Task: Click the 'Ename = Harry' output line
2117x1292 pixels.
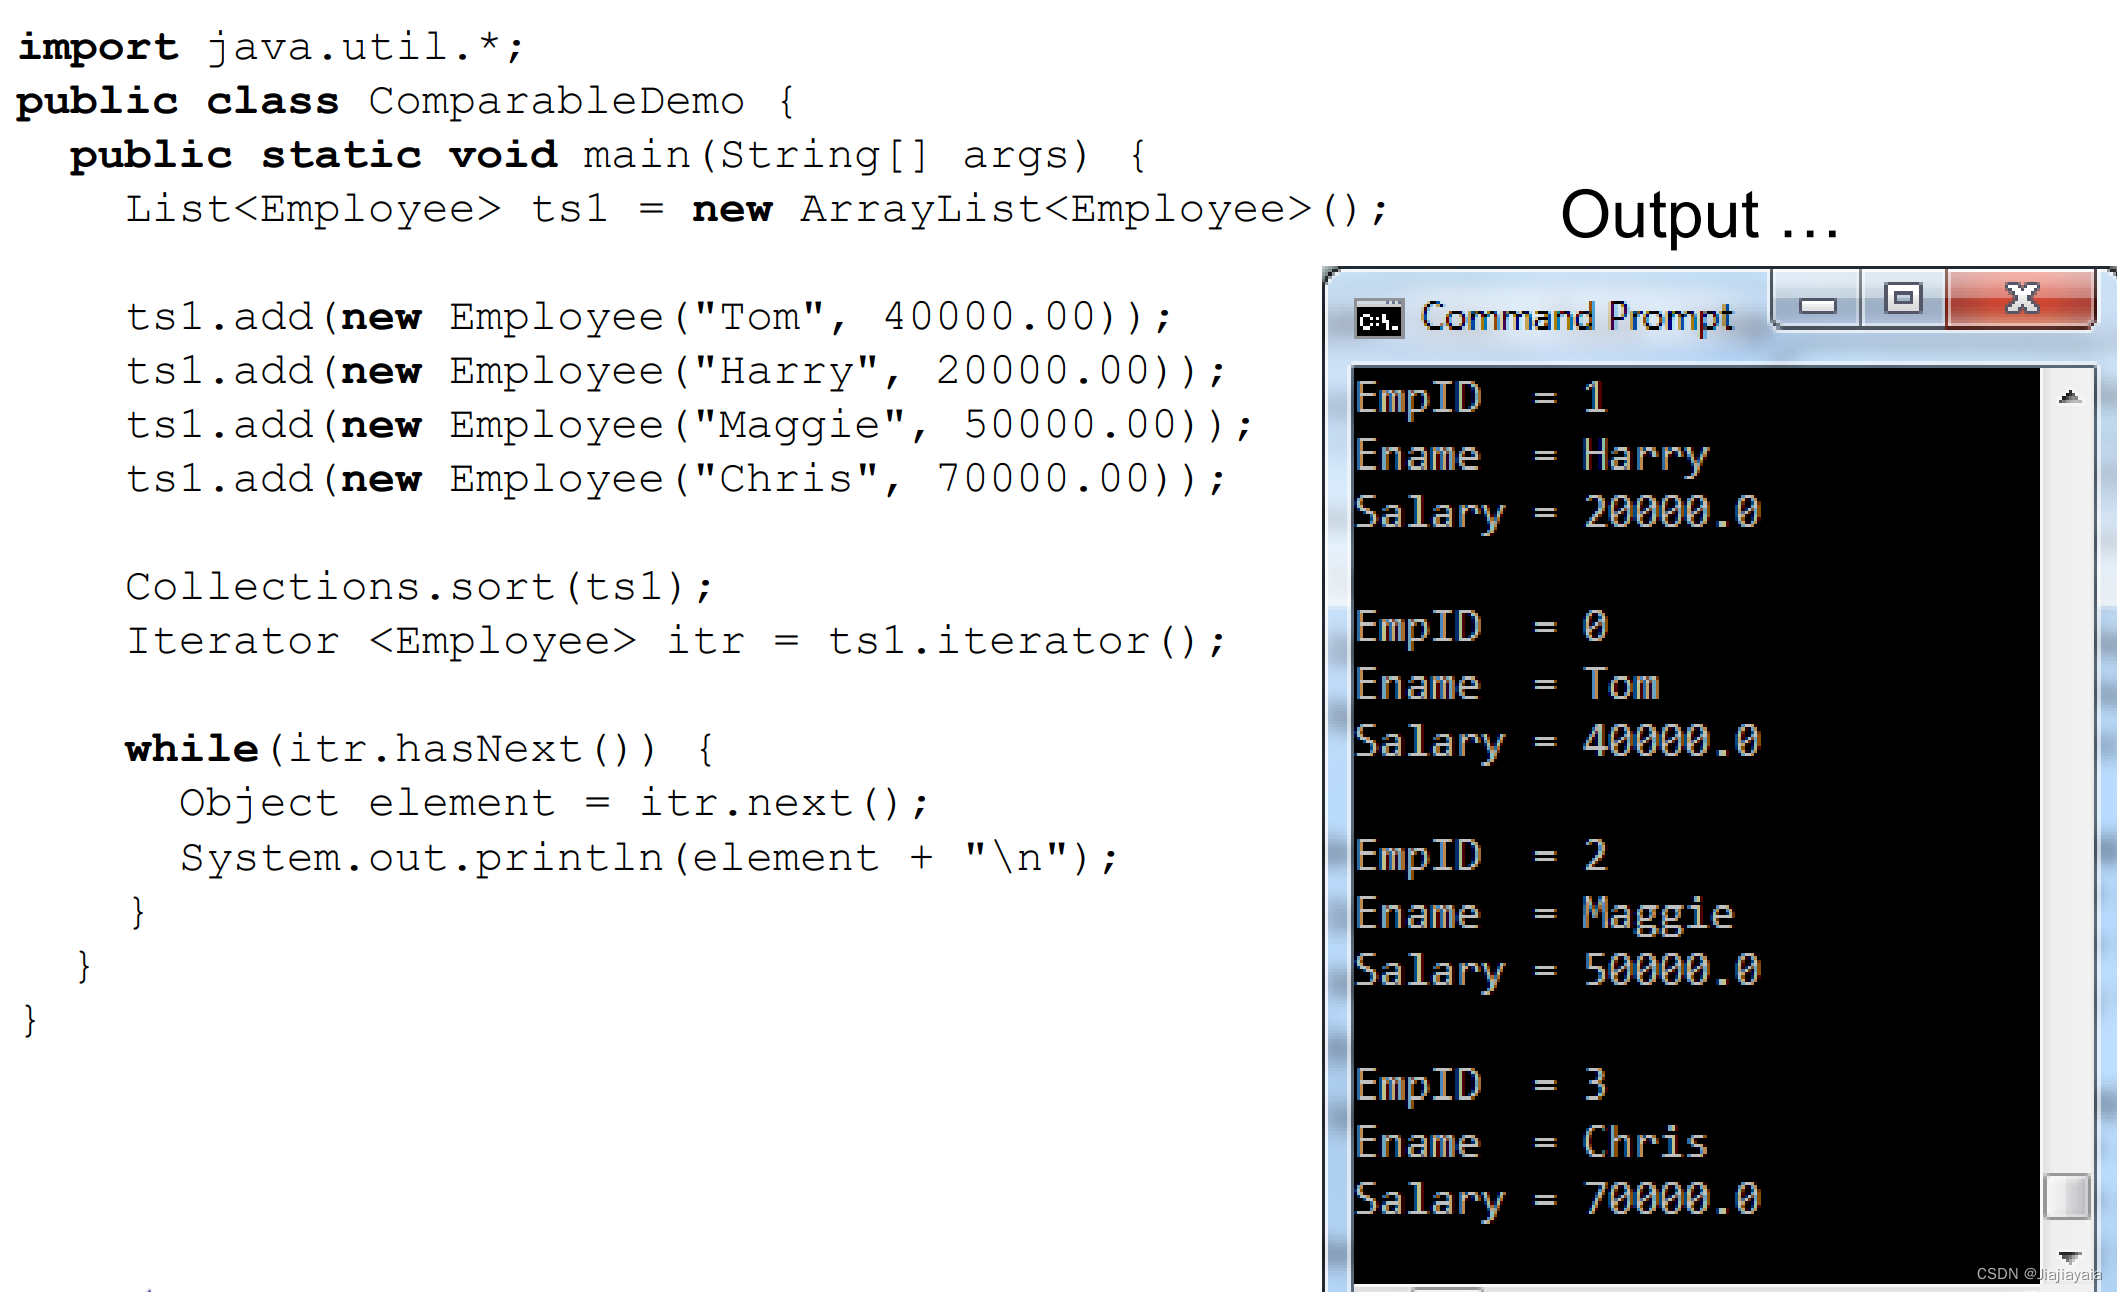Action: pyautogui.click(x=1532, y=456)
